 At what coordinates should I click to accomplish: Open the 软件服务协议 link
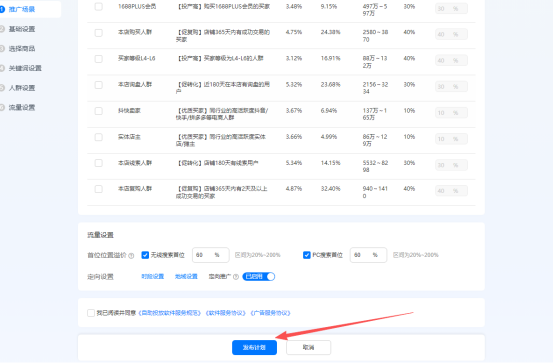(226, 313)
